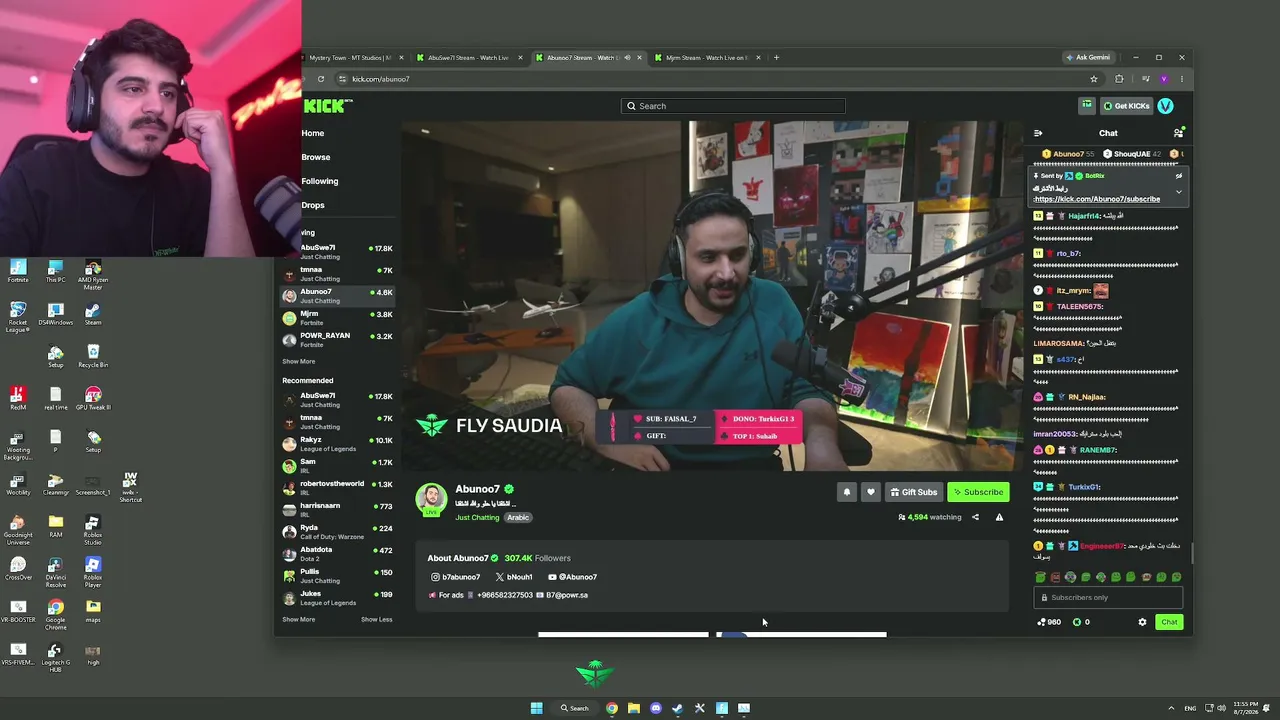Viewport: 1280px width, 720px height.
Task: Open Rocket League desktop shortcut
Action: (x=18, y=318)
